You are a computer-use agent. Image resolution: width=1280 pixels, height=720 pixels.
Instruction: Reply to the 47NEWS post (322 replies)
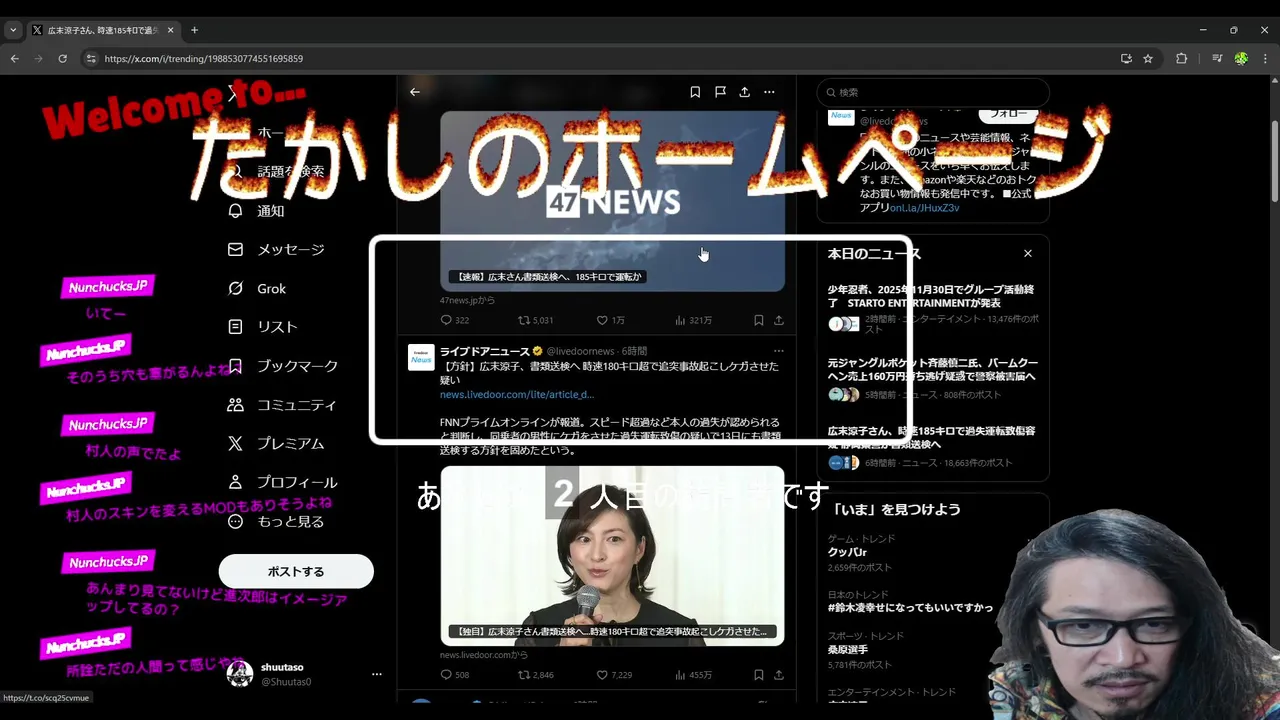point(454,320)
